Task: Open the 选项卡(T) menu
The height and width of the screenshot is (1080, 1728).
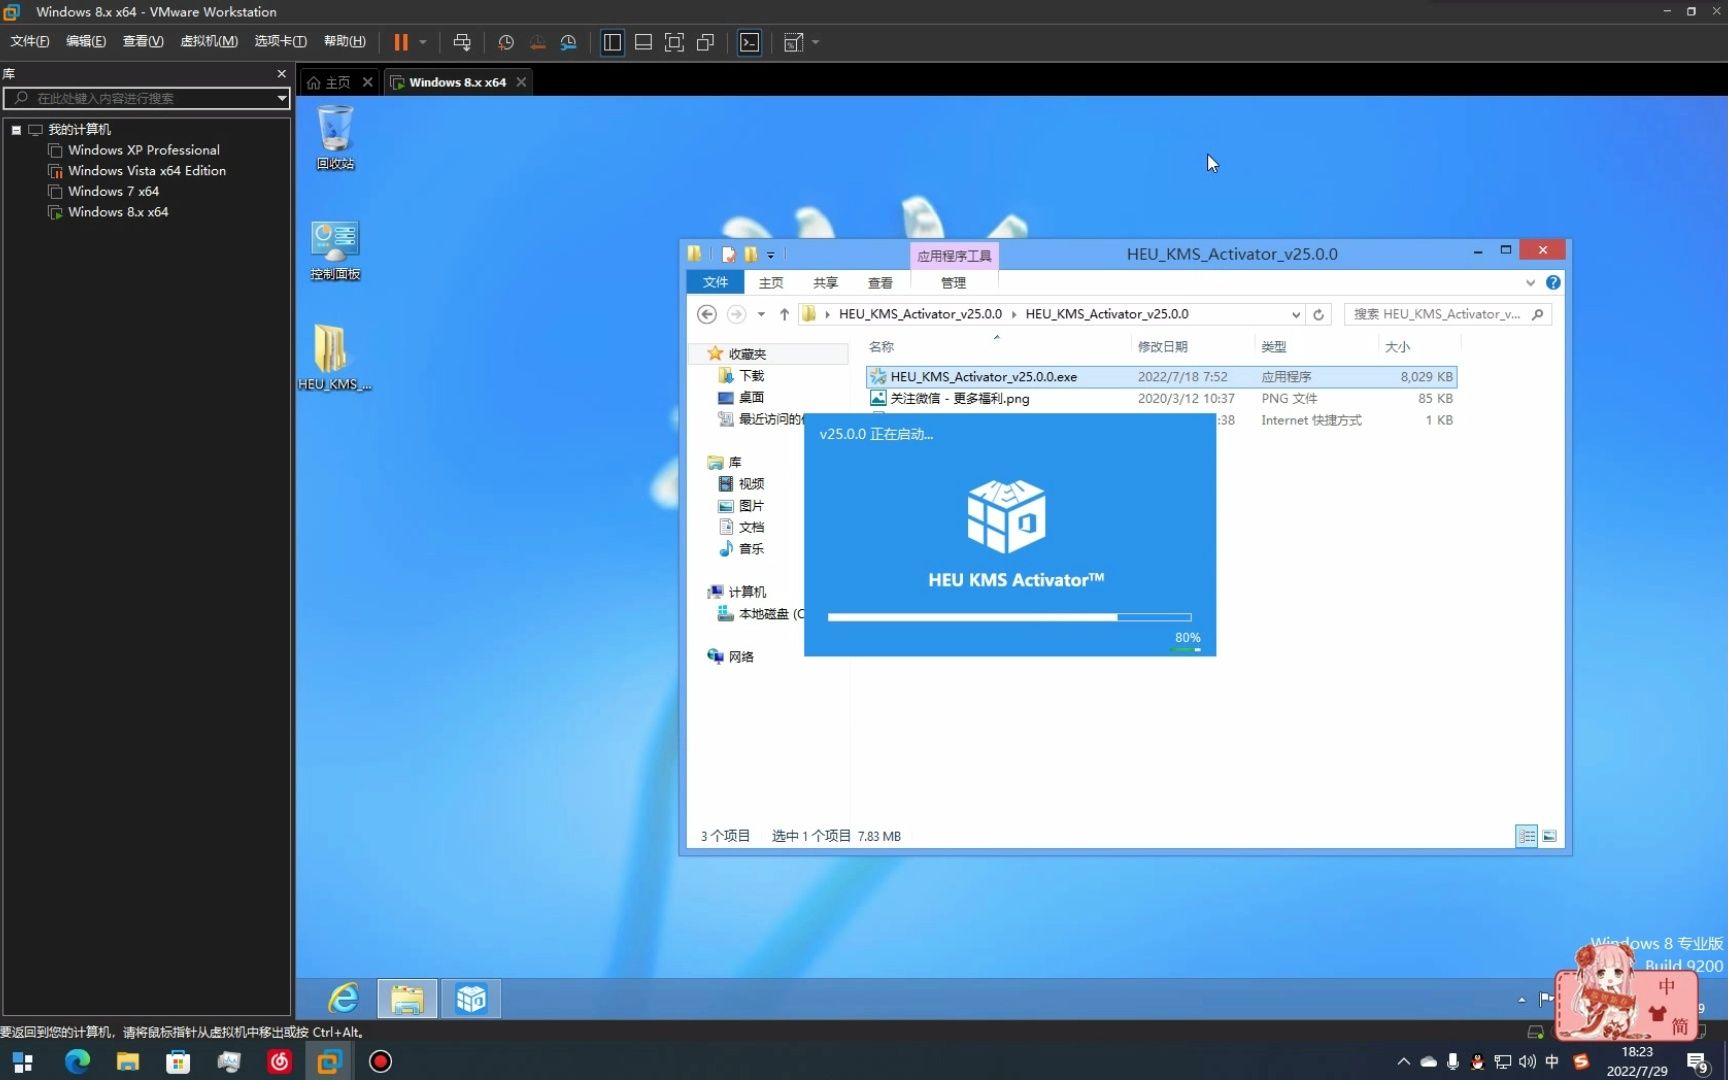Action: pos(280,41)
